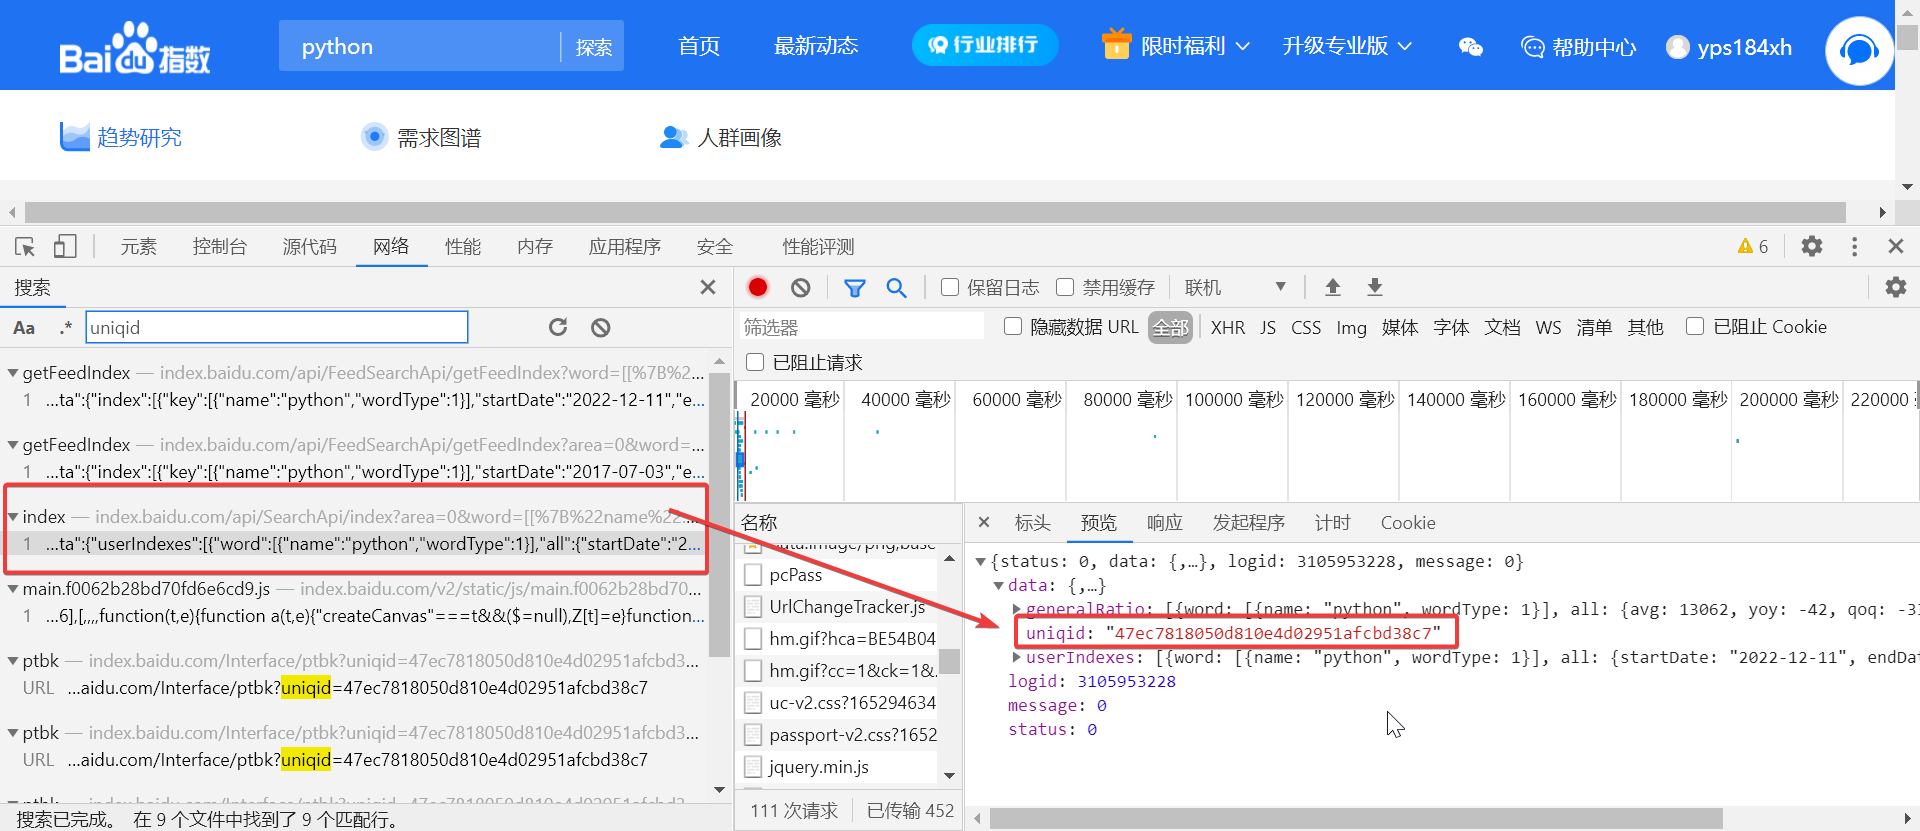Click the inspect element picker icon
The image size is (1920, 831).
click(25, 246)
